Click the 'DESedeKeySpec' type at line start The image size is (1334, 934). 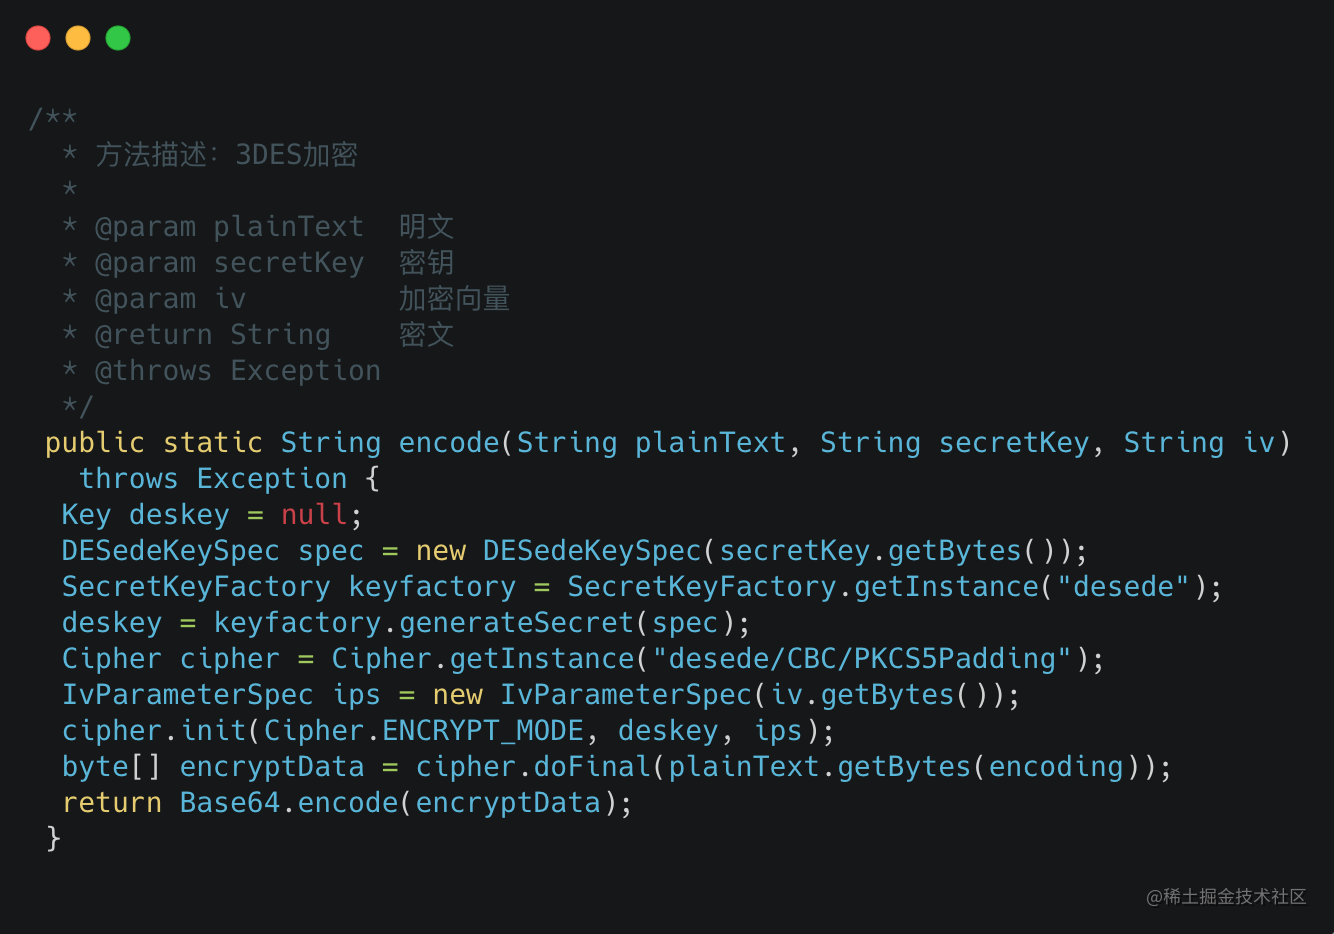point(171,550)
